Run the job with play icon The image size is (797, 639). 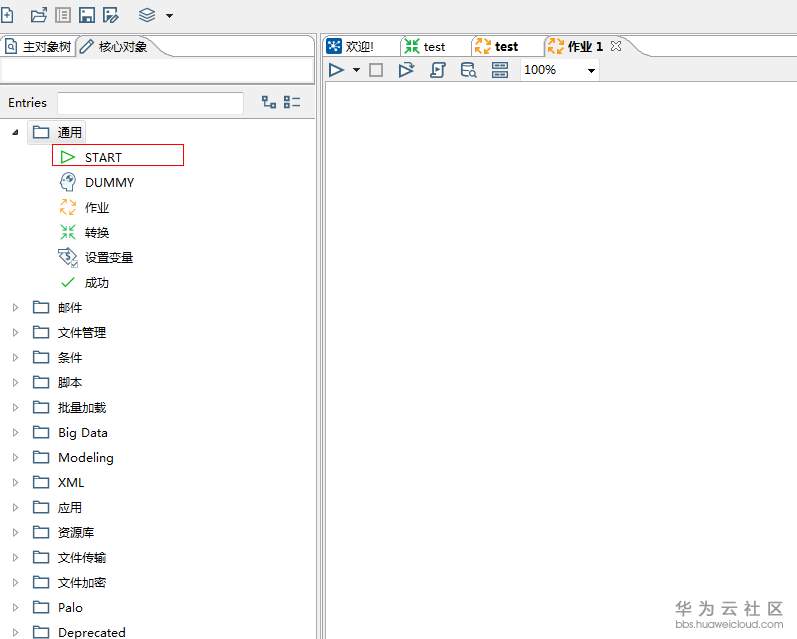click(x=336, y=70)
